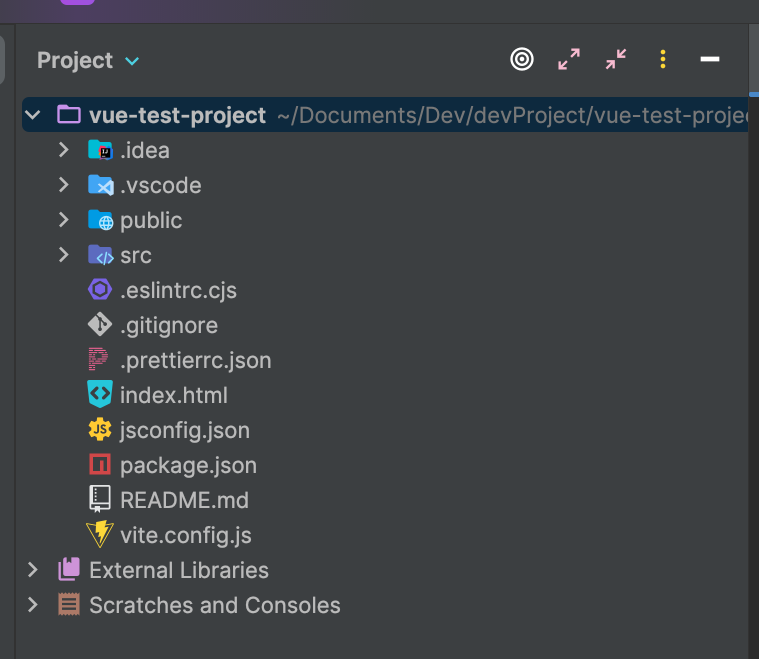This screenshot has width=759, height=659.
Task: Select the External Libraries label
Action: (x=179, y=570)
